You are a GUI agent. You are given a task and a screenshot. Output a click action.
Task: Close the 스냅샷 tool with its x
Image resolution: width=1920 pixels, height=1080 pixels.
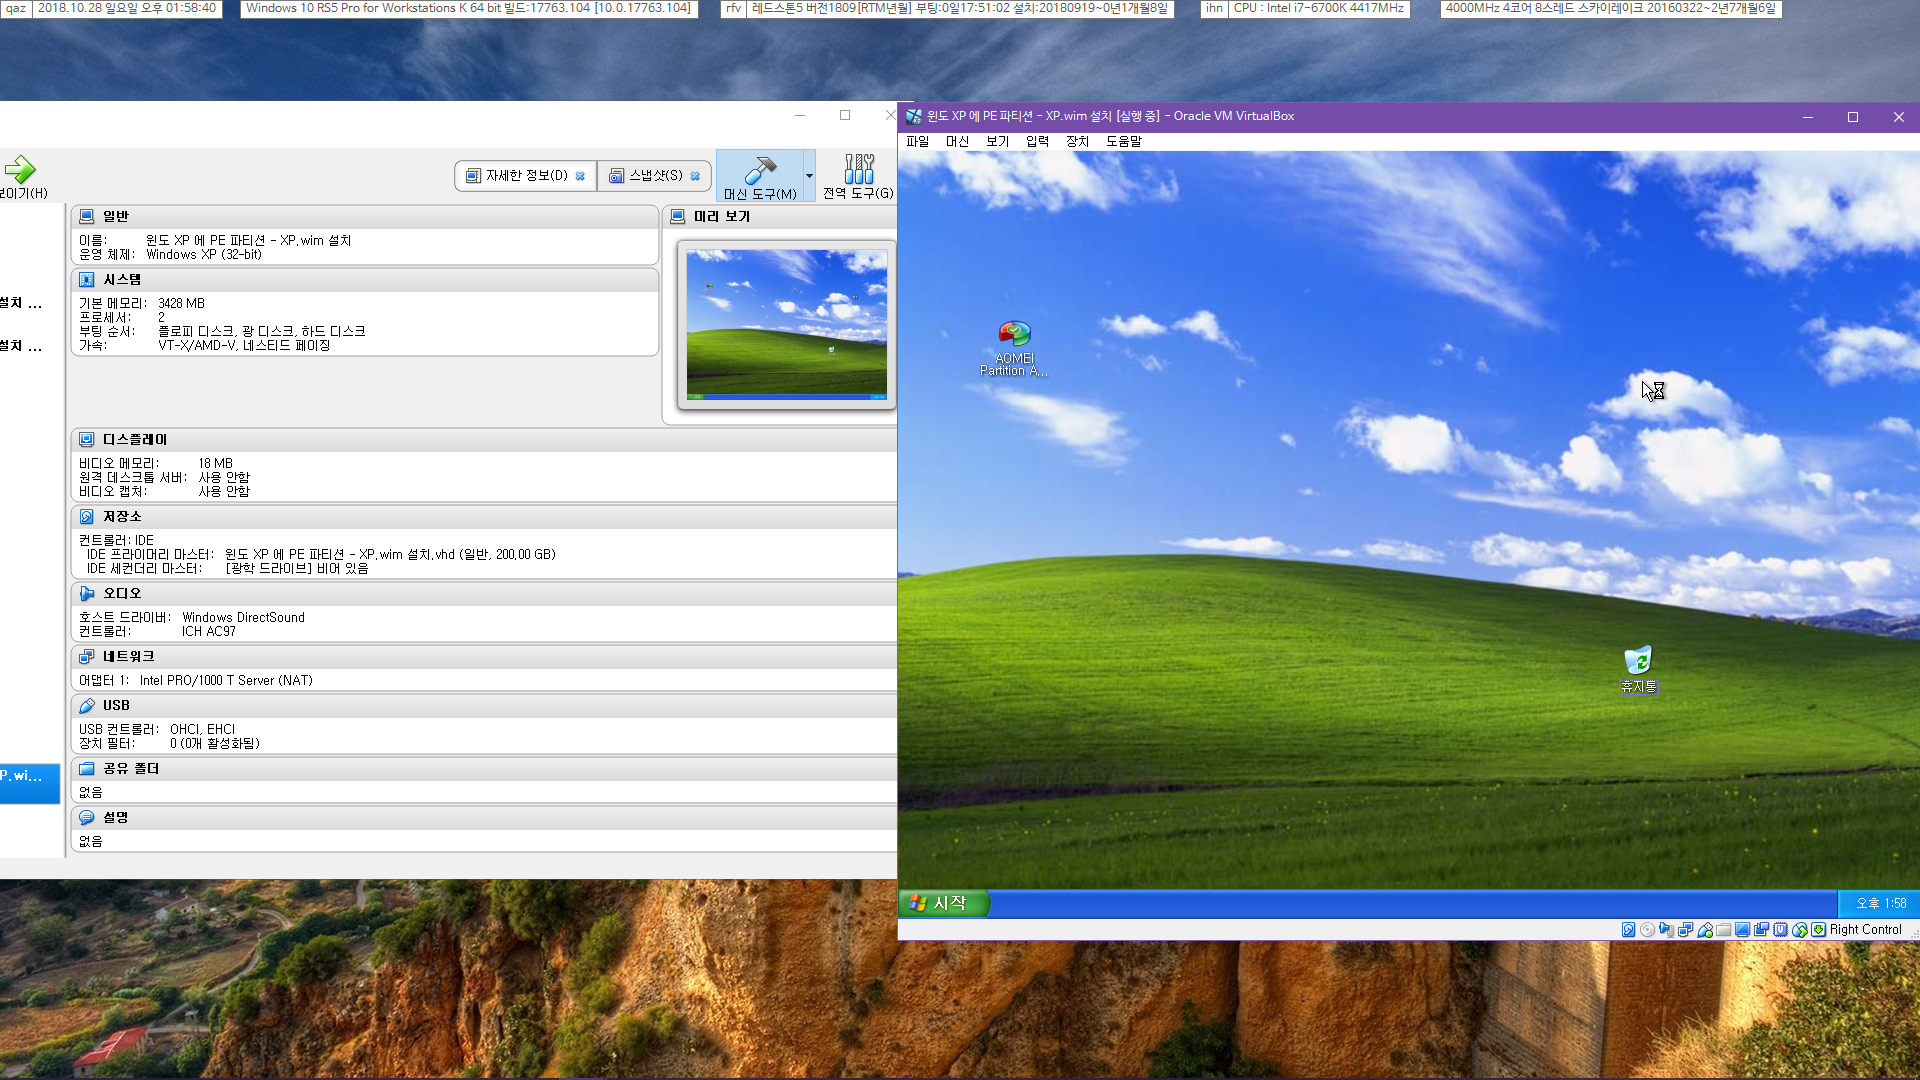(x=695, y=176)
